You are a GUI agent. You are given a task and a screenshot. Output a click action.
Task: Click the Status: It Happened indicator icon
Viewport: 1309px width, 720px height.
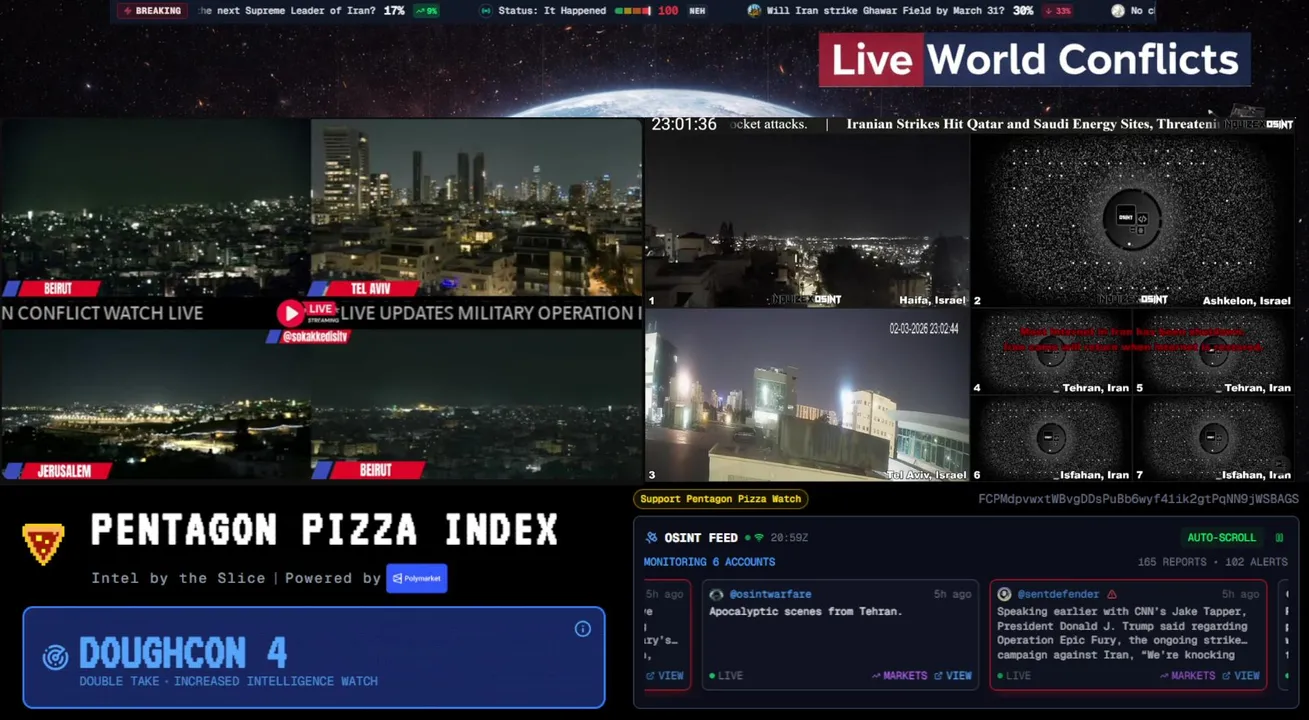(486, 11)
